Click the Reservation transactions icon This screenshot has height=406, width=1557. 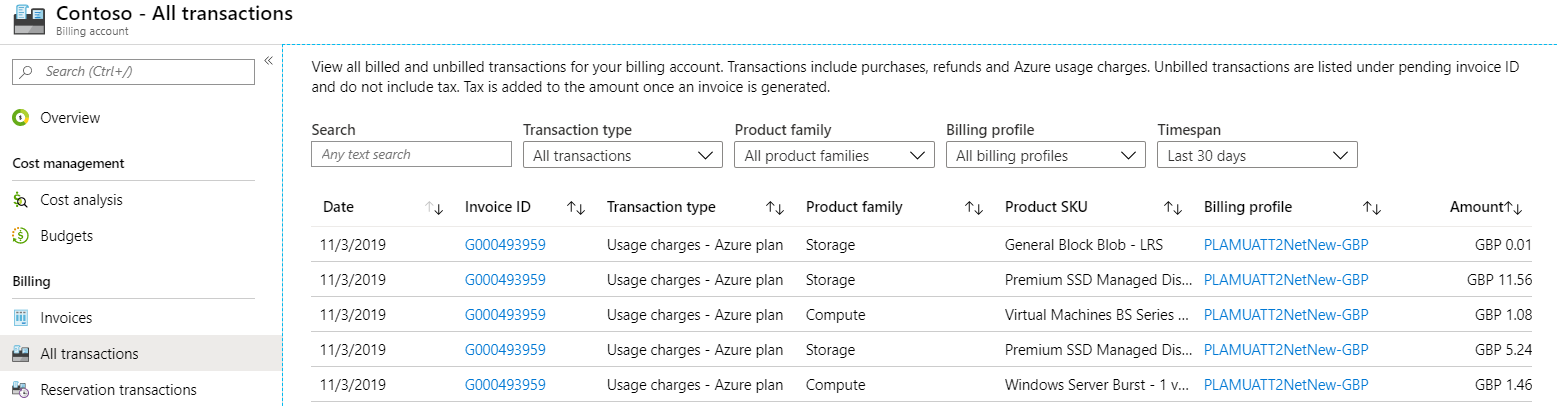pyautogui.click(x=20, y=390)
